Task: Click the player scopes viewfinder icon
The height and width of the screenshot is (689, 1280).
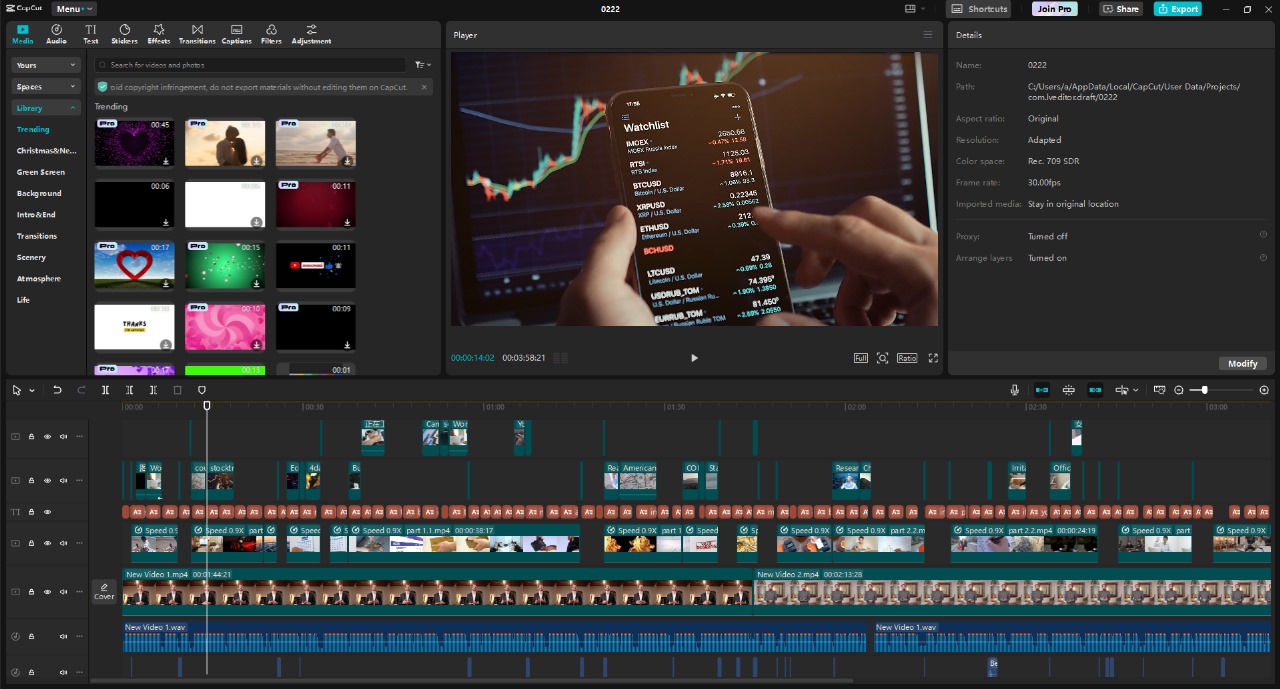Action: 882,358
